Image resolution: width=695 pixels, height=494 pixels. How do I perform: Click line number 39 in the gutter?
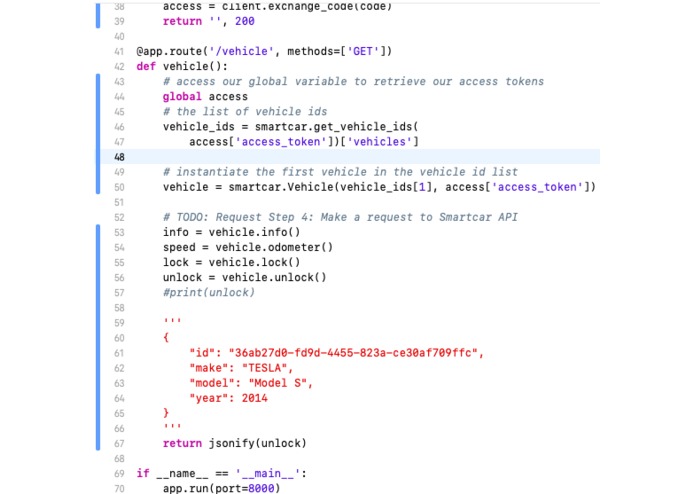click(119, 21)
